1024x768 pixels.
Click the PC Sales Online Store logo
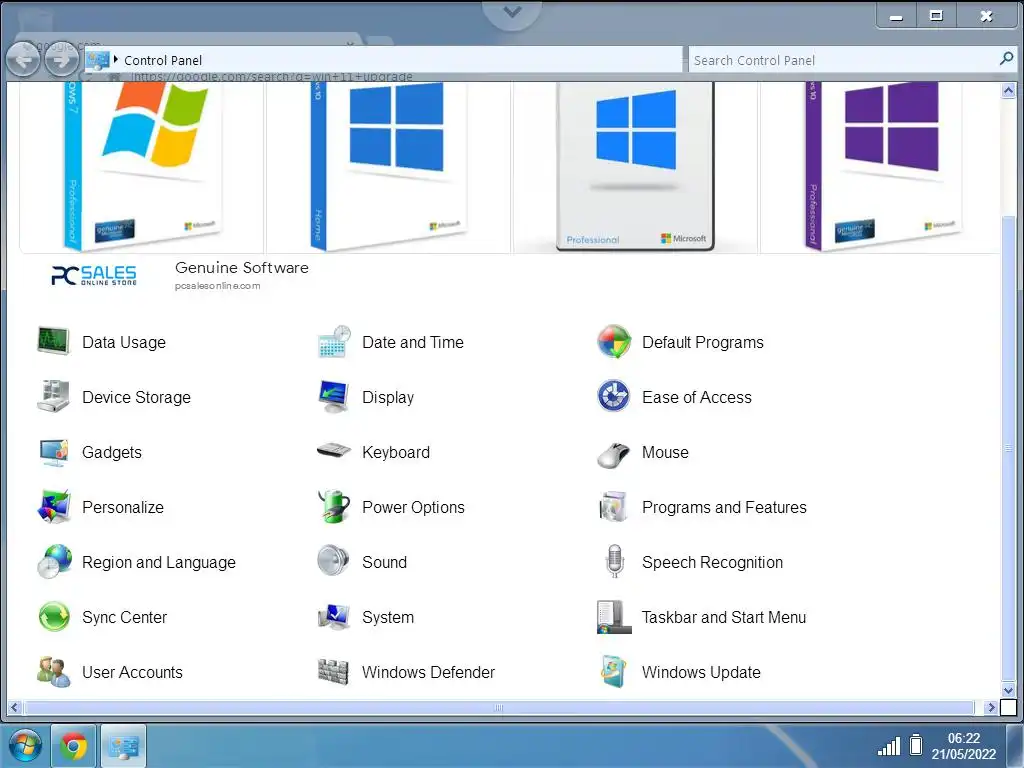click(94, 276)
